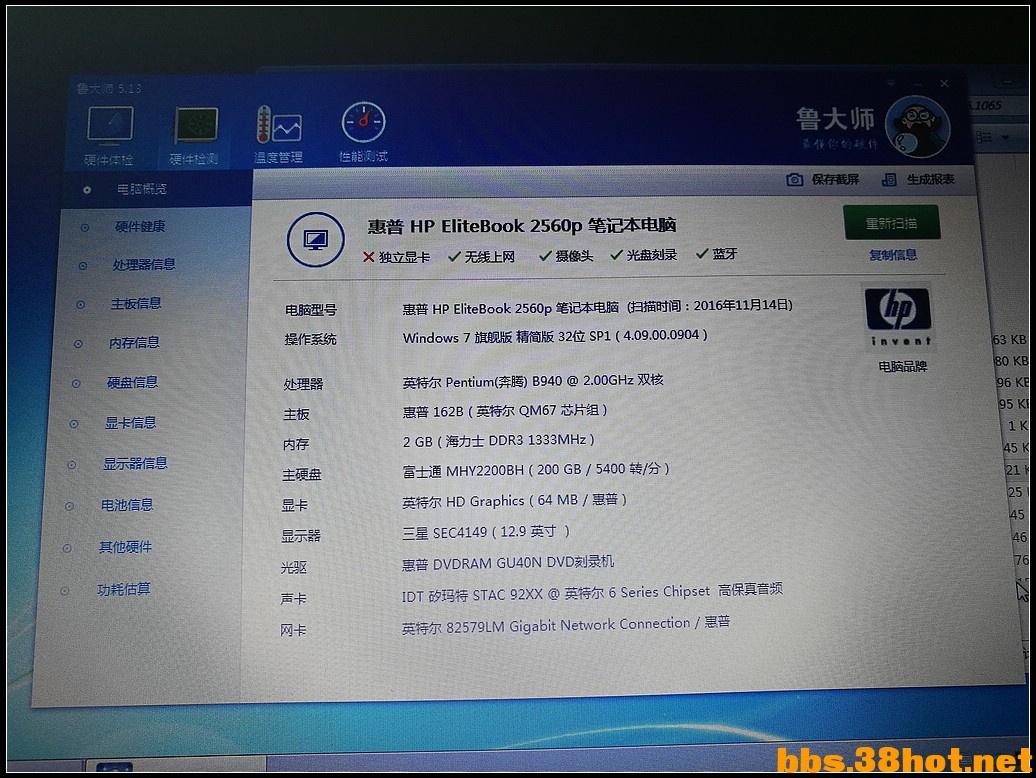Click the green 重新扫描 rescan button
This screenshot has width=1036, height=778.
click(x=891, y=223)
